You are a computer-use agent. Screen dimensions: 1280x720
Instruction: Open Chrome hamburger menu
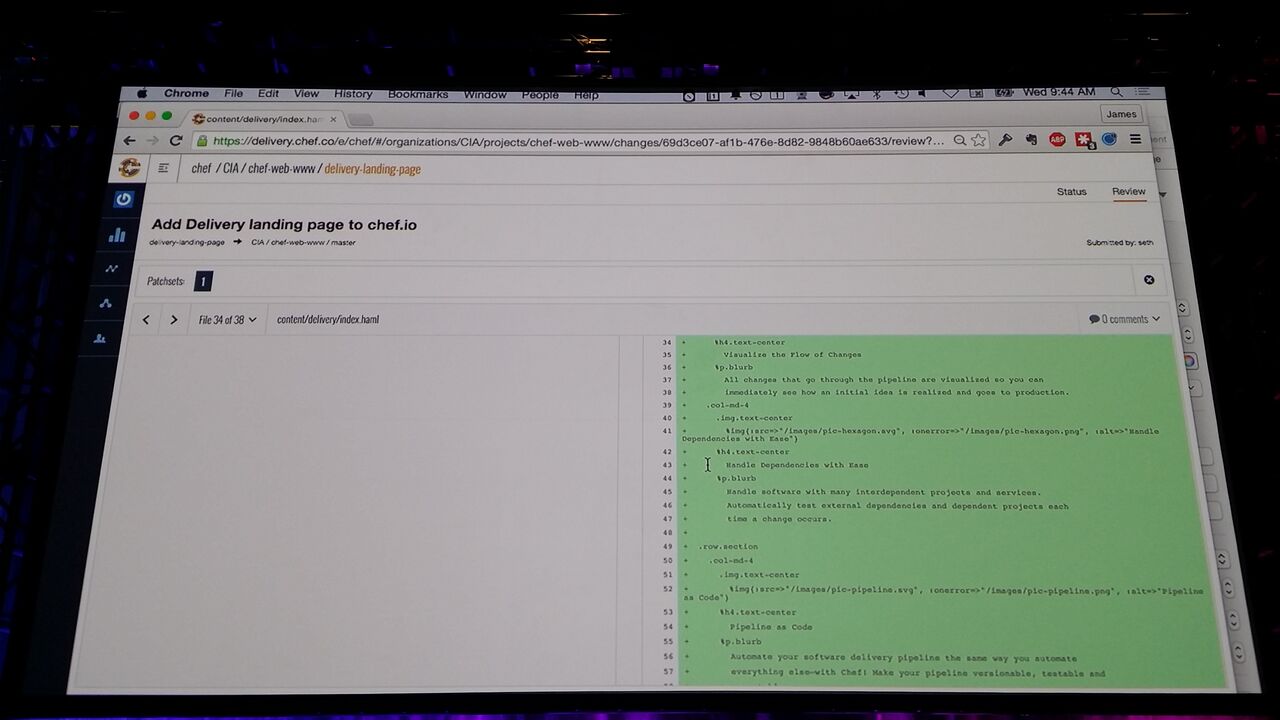1135,140
